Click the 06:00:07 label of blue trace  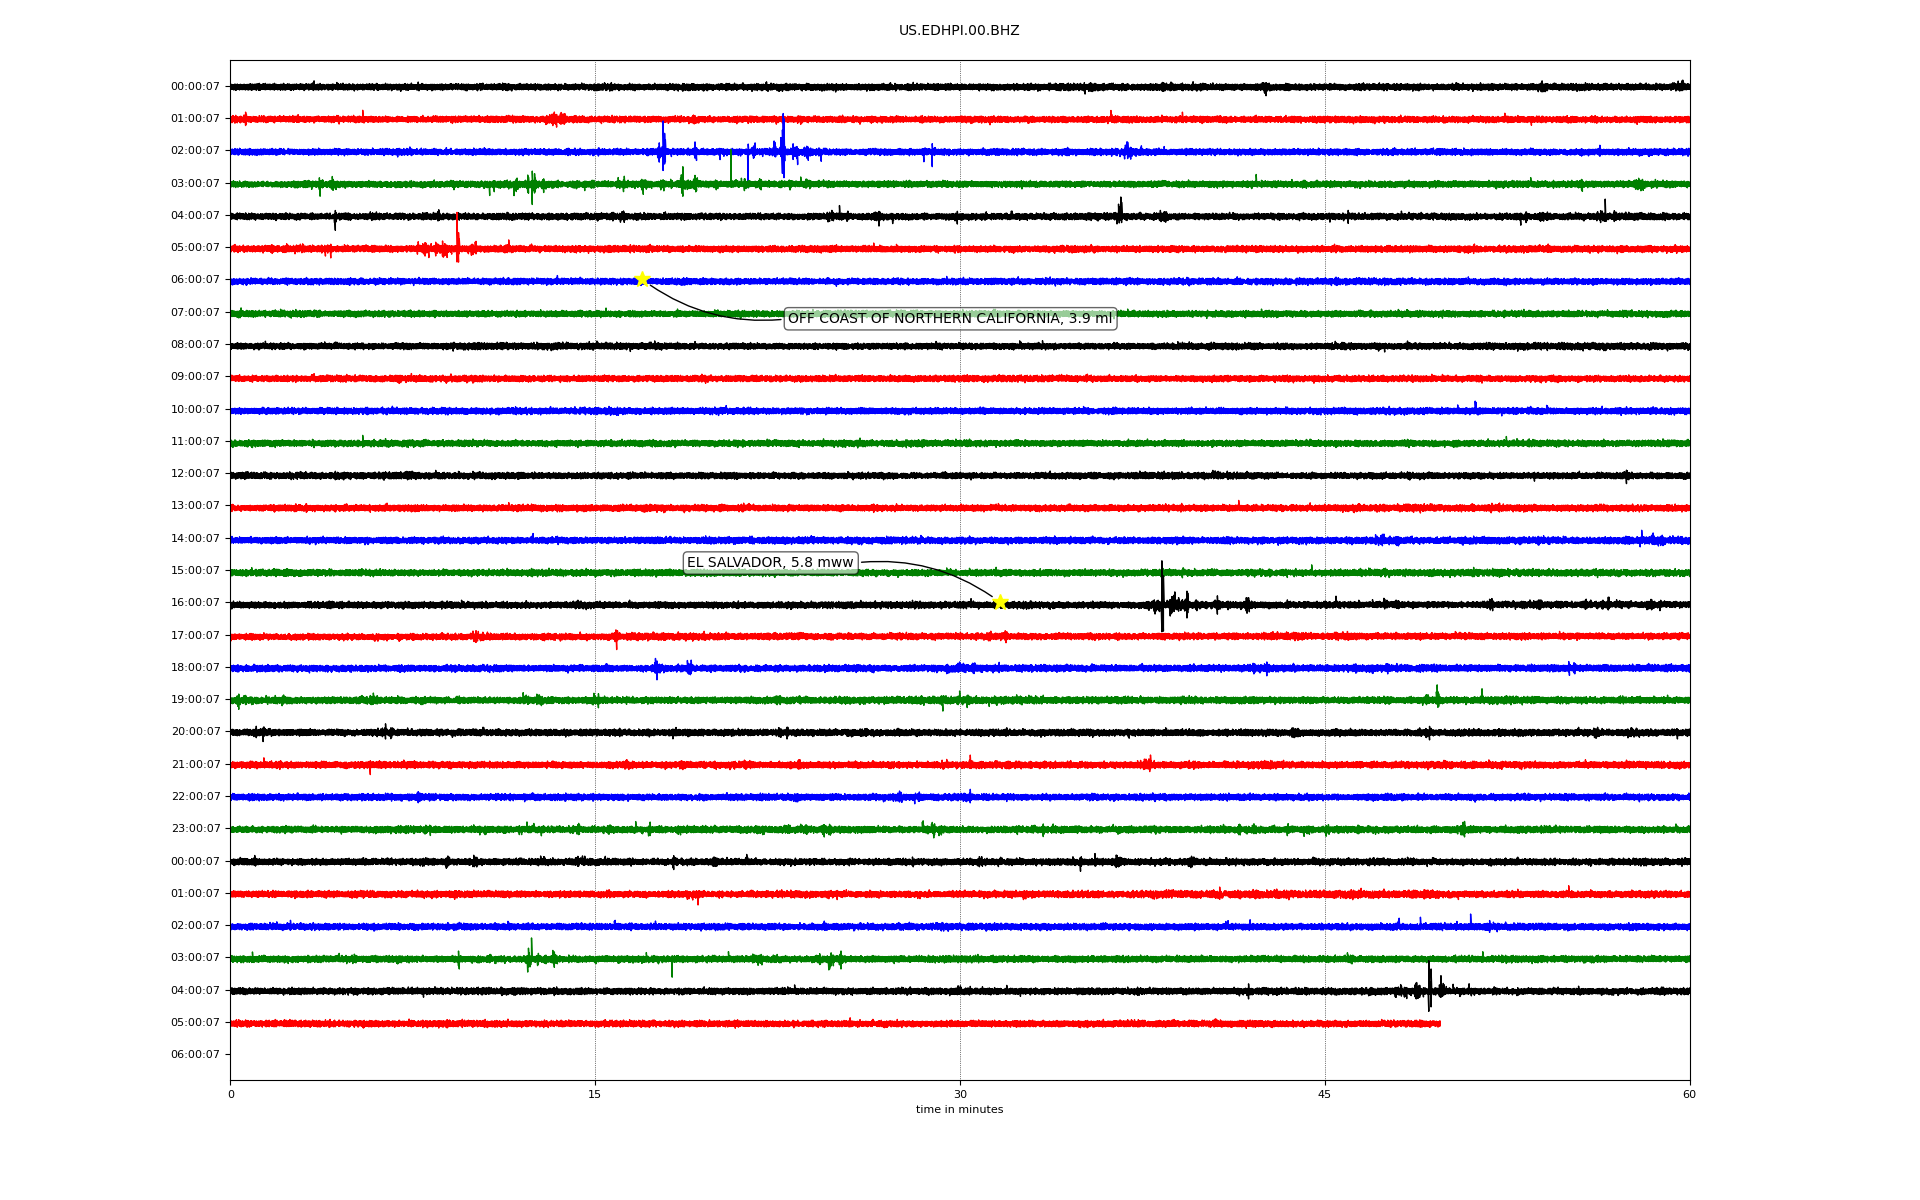(195, 280)
